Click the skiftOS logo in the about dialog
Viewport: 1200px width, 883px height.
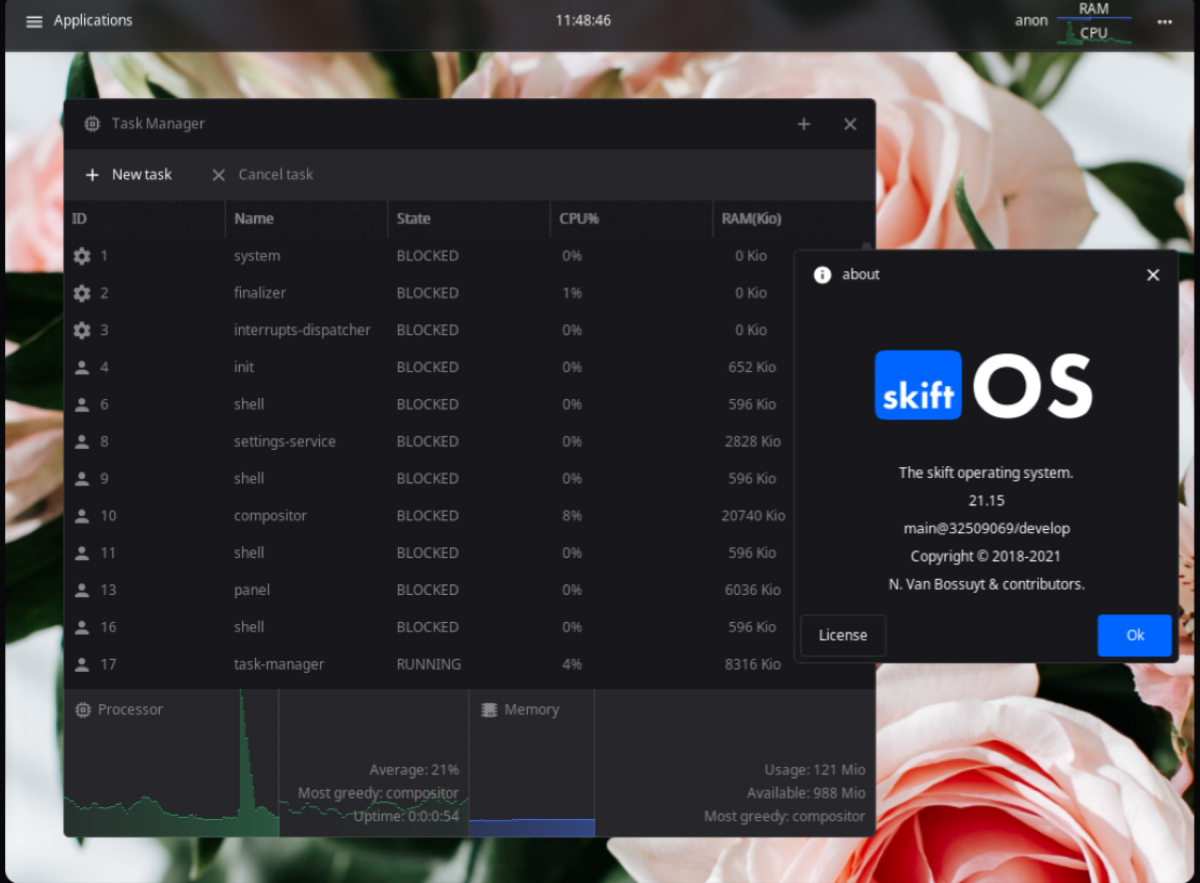[984, 384]
